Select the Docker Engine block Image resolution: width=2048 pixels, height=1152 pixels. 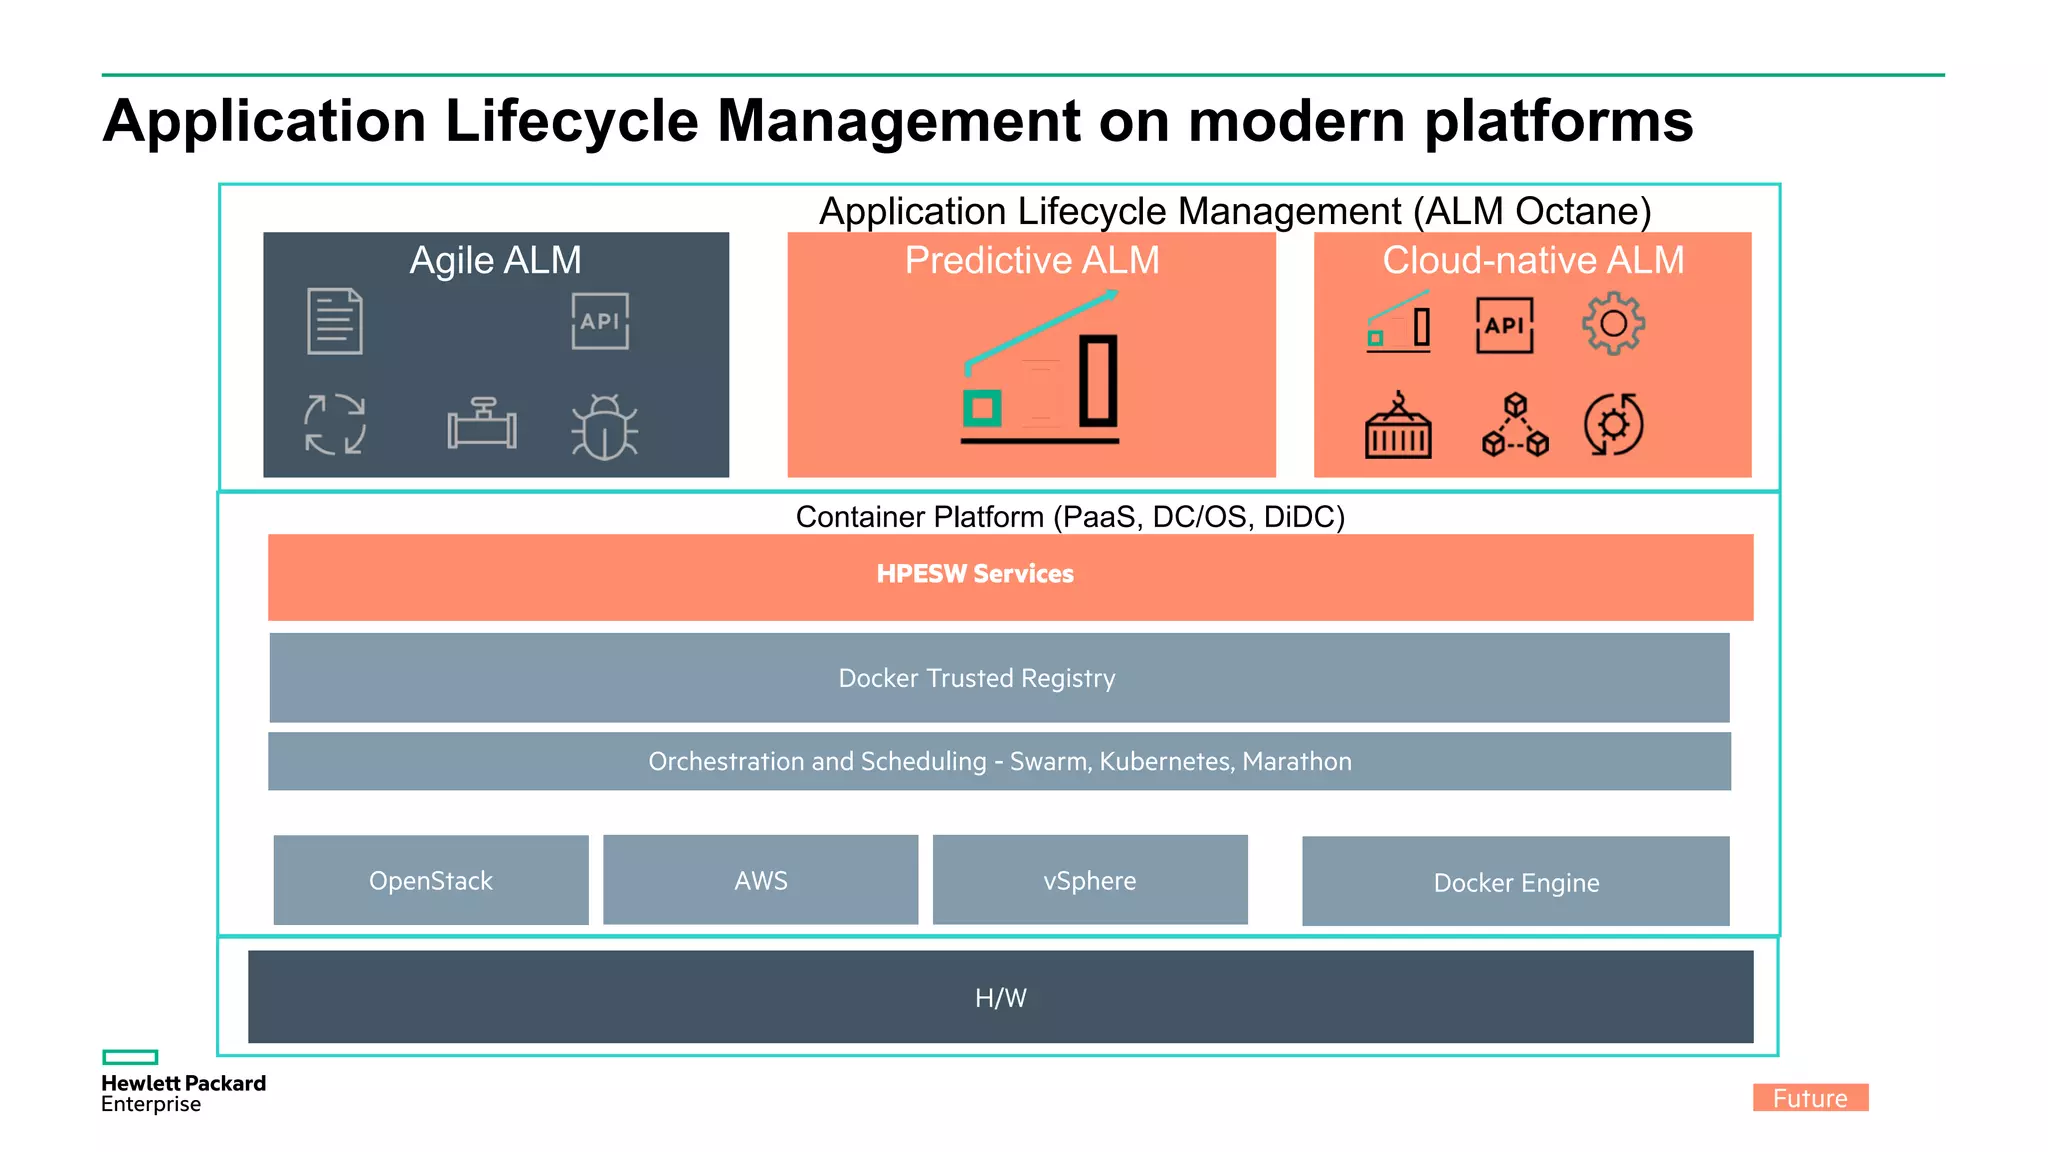pos(1515,882)
